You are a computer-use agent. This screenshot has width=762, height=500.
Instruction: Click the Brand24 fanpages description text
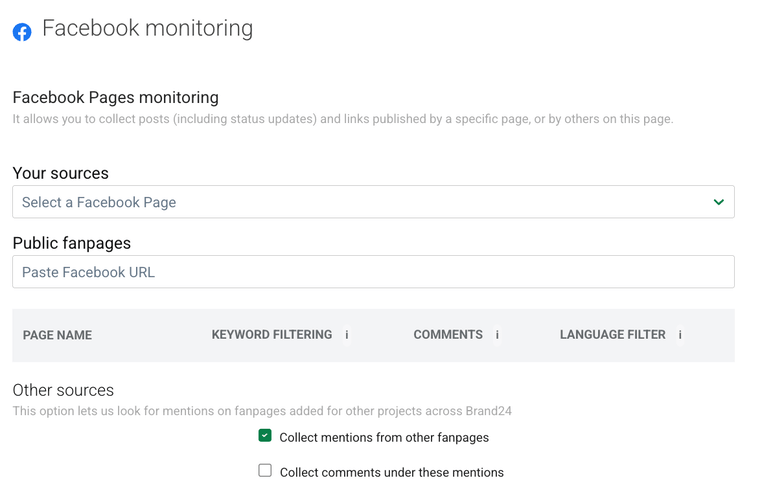262,411
